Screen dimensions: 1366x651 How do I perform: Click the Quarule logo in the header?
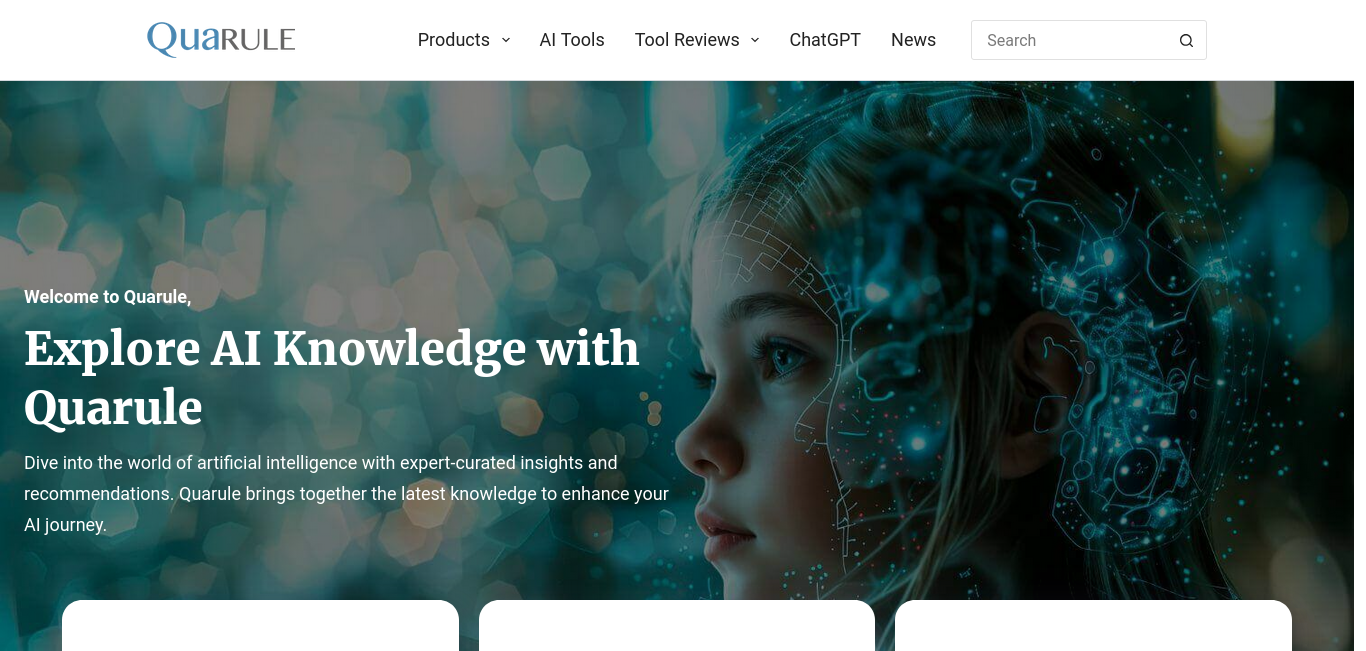point(221,40)
